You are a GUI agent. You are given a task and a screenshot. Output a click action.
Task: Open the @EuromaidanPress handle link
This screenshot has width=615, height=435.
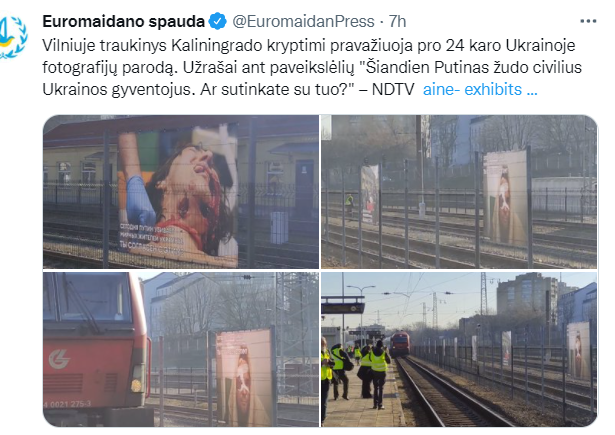point(303,22)
